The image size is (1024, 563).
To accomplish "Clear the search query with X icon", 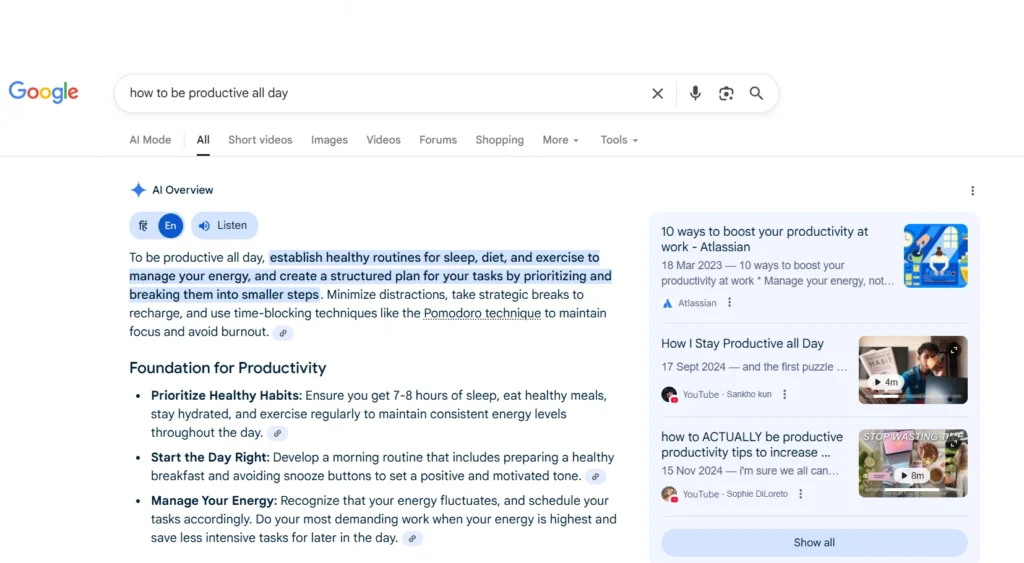I will 658,93.
